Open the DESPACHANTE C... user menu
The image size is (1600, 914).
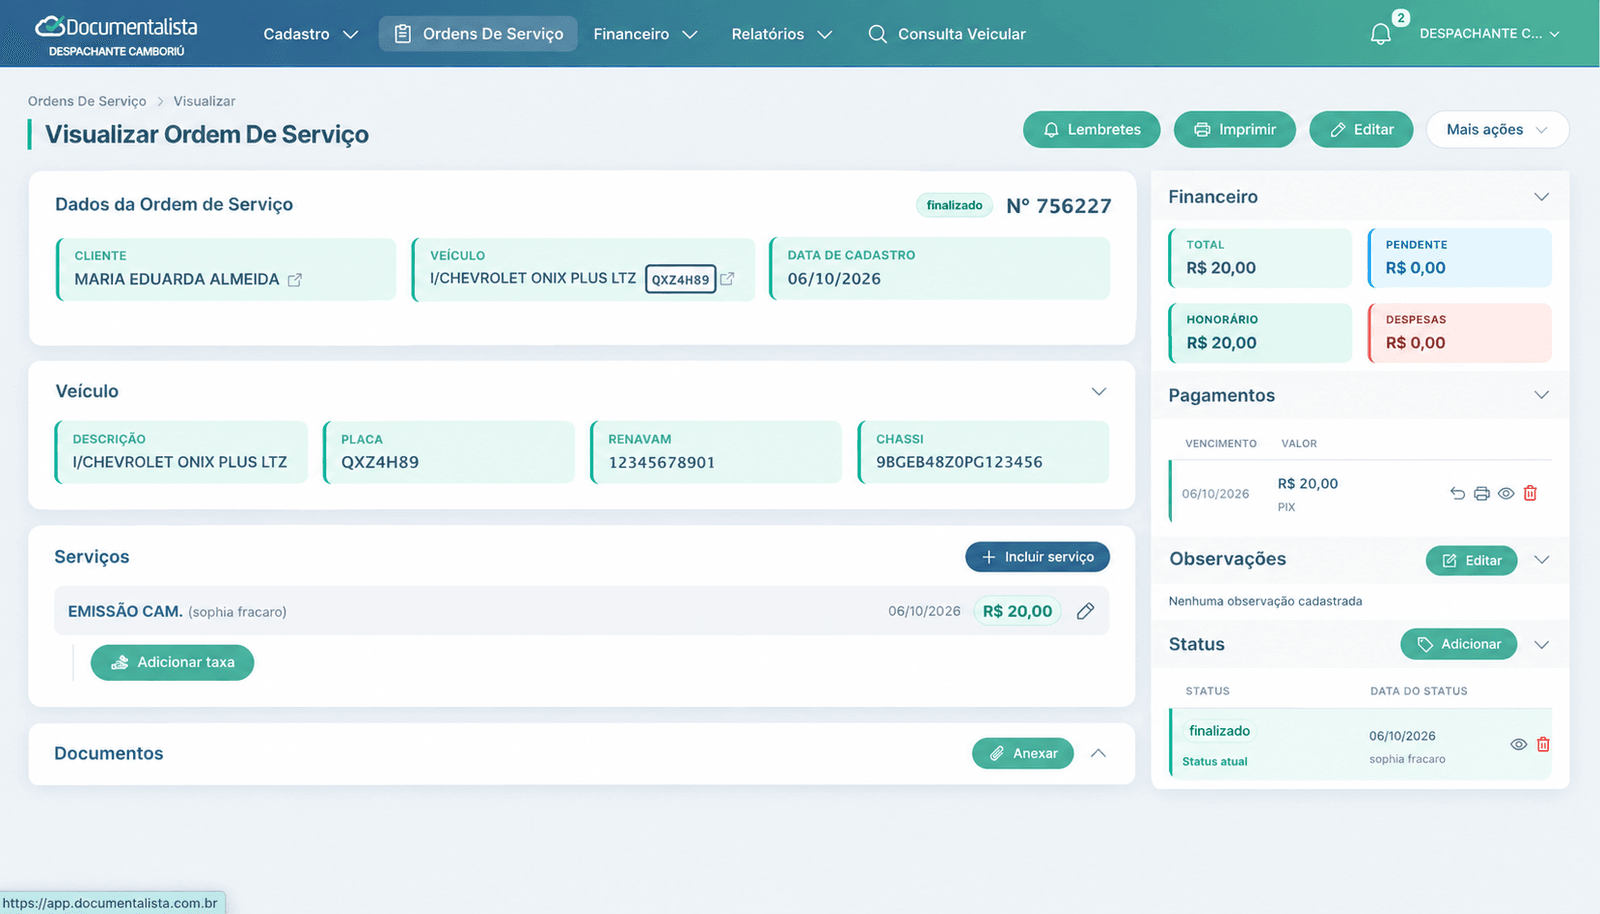pyautogui.click(x=1489, y=34)
